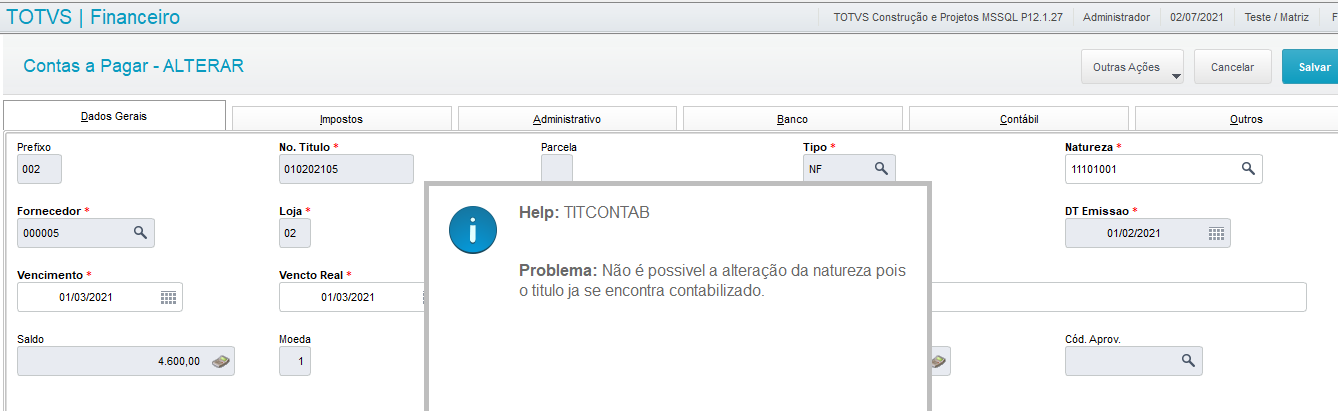Click the Natureza input field with 11101001
This screenshot has height=411, width=1338.
[x=1164, y=170]
